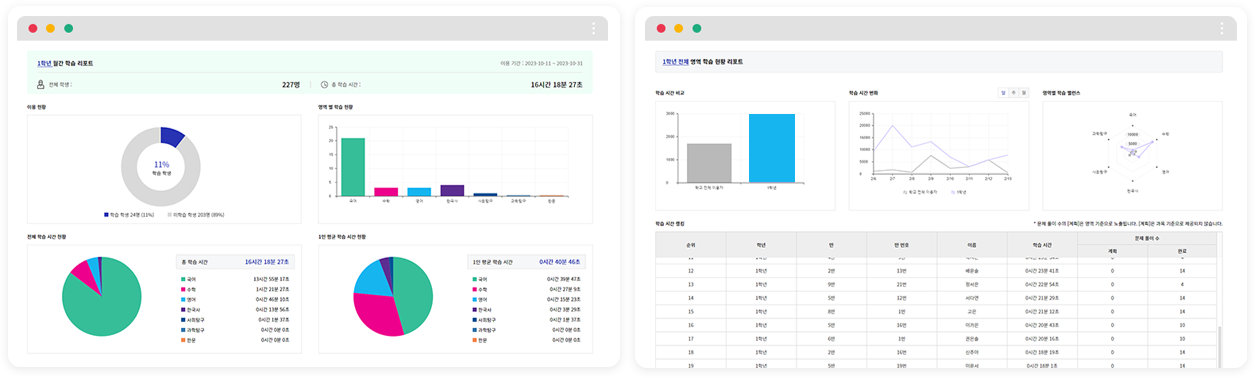The width and height of the screenshot is (1255, 378).
Task: Open the kebab menu in the left window
Action: [593, 28]
